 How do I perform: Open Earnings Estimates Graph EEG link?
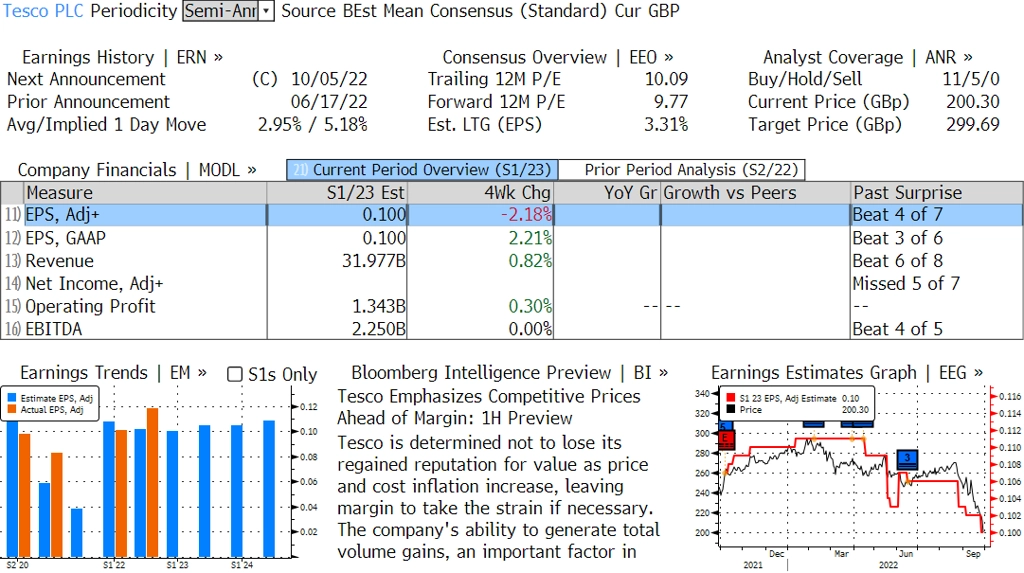[847, 373]
